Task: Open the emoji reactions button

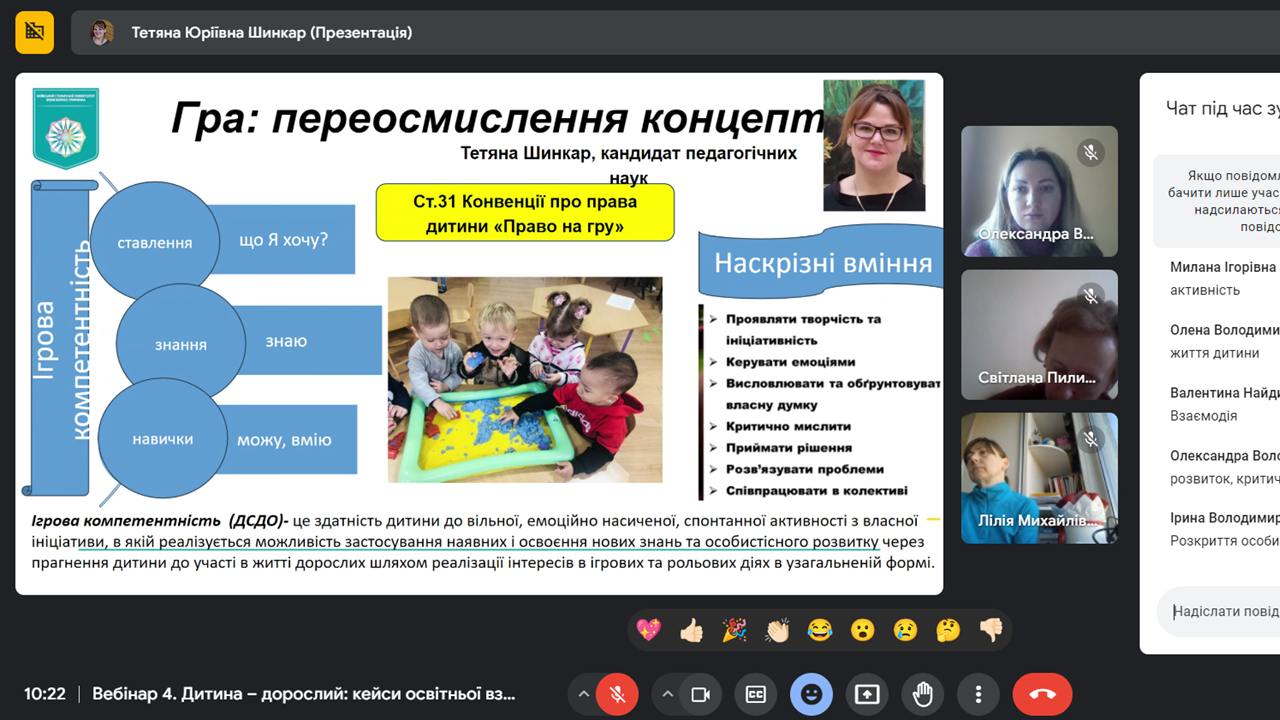Action: (x=811, y=694)
